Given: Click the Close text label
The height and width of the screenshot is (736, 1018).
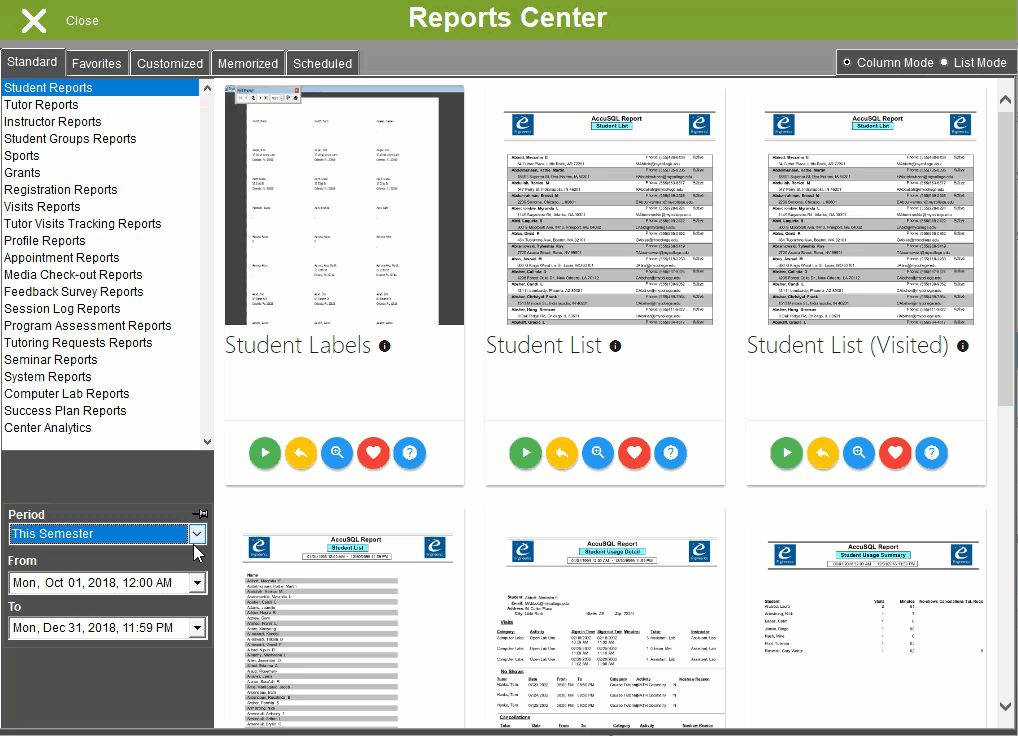Looking at the screenshot, I should point(82,21).
